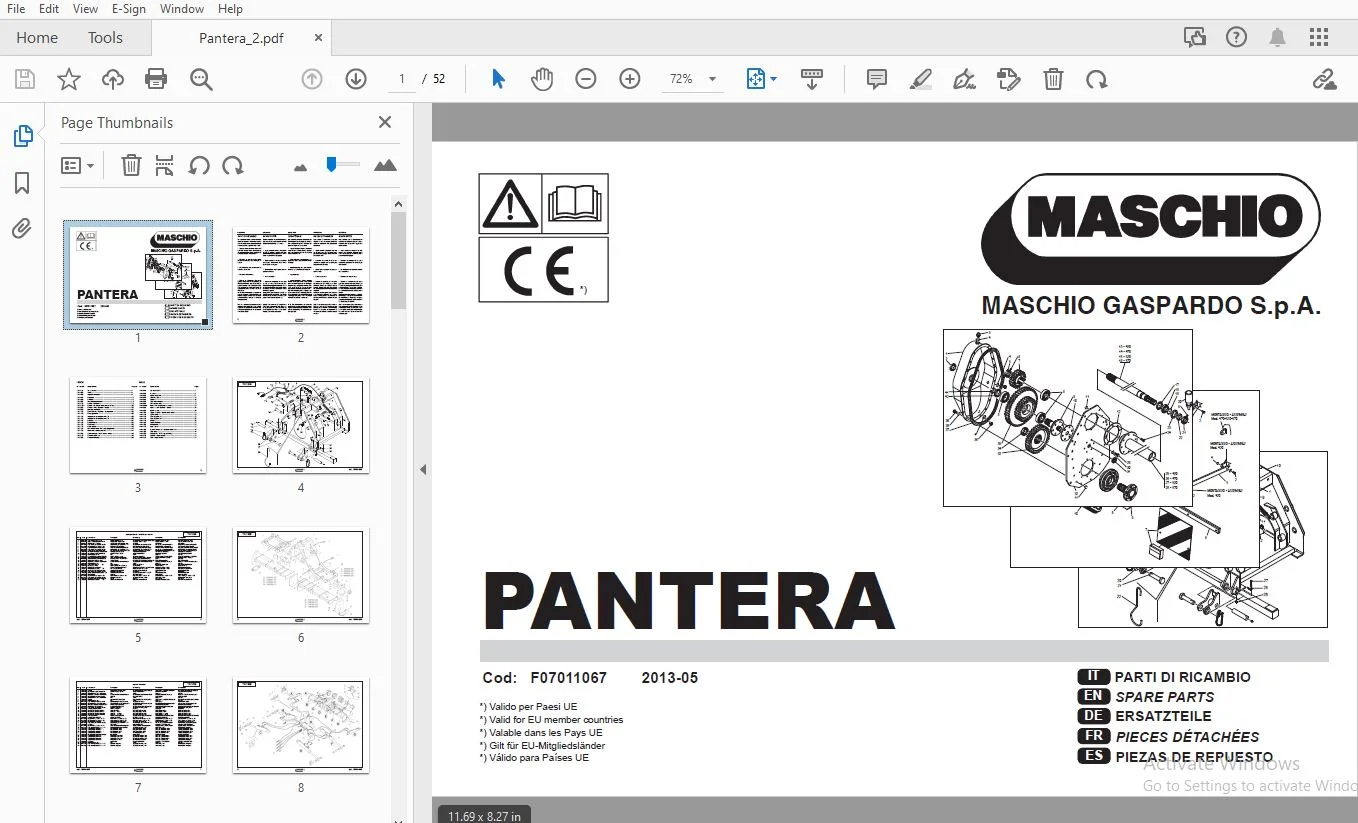This screenshot has width=1358, height=823.
Task: Open the File menu
Action: (16, 9)
